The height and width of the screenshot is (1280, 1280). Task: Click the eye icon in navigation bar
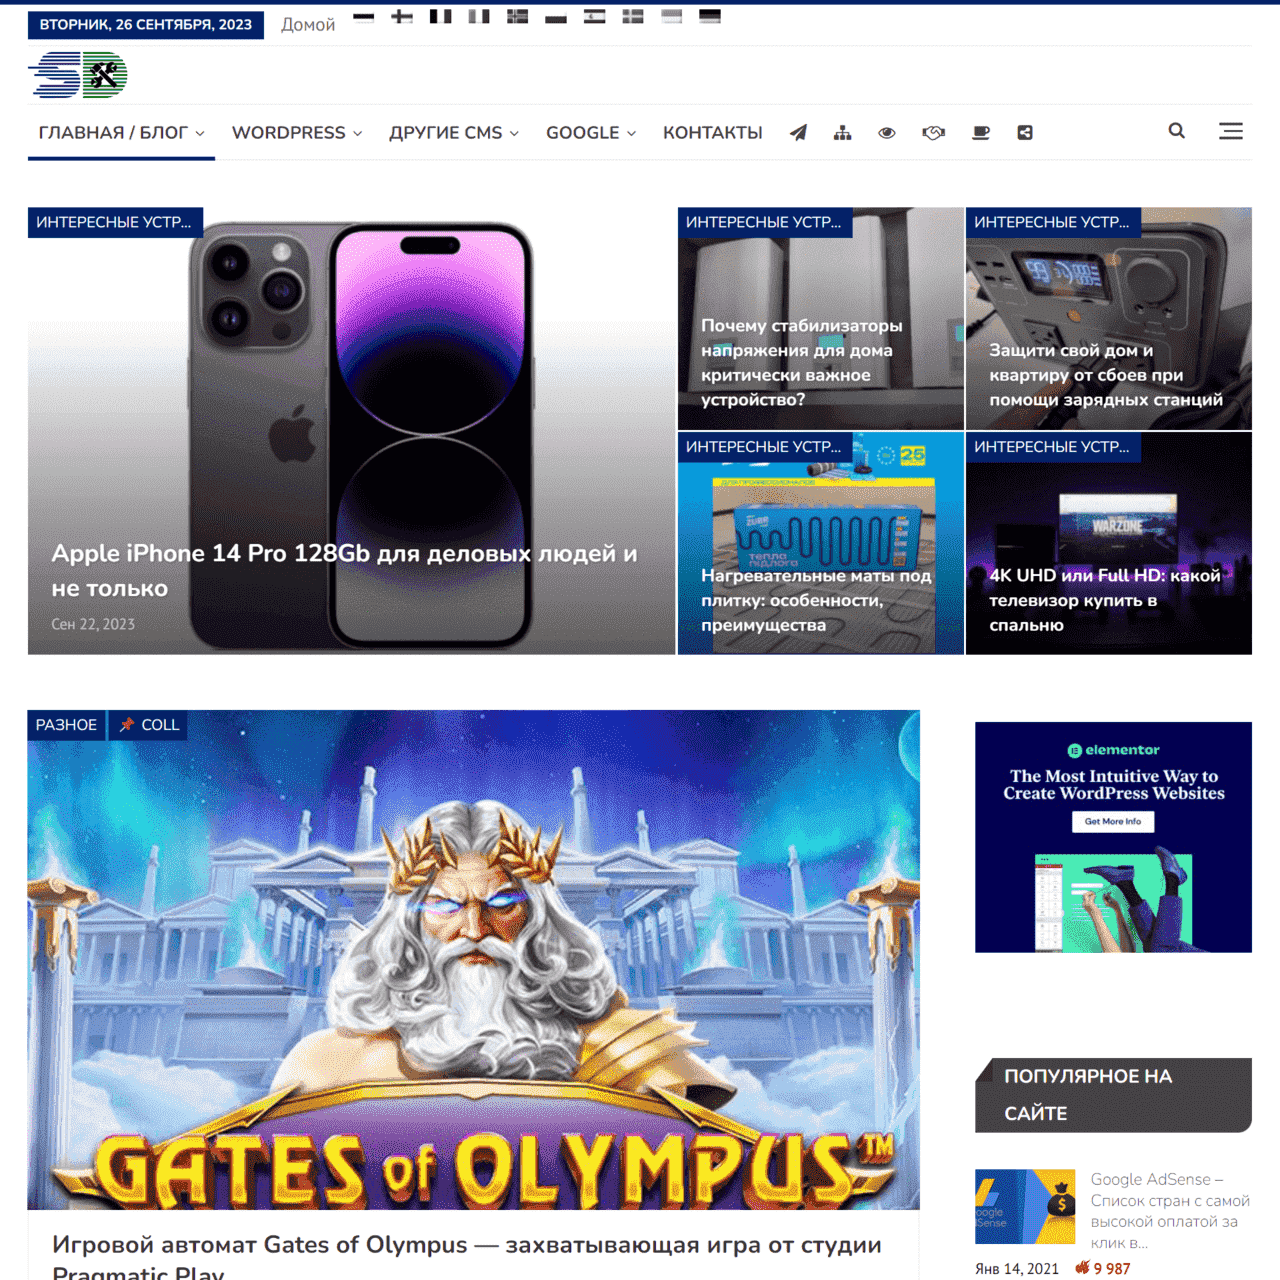(x=886, y=132)
